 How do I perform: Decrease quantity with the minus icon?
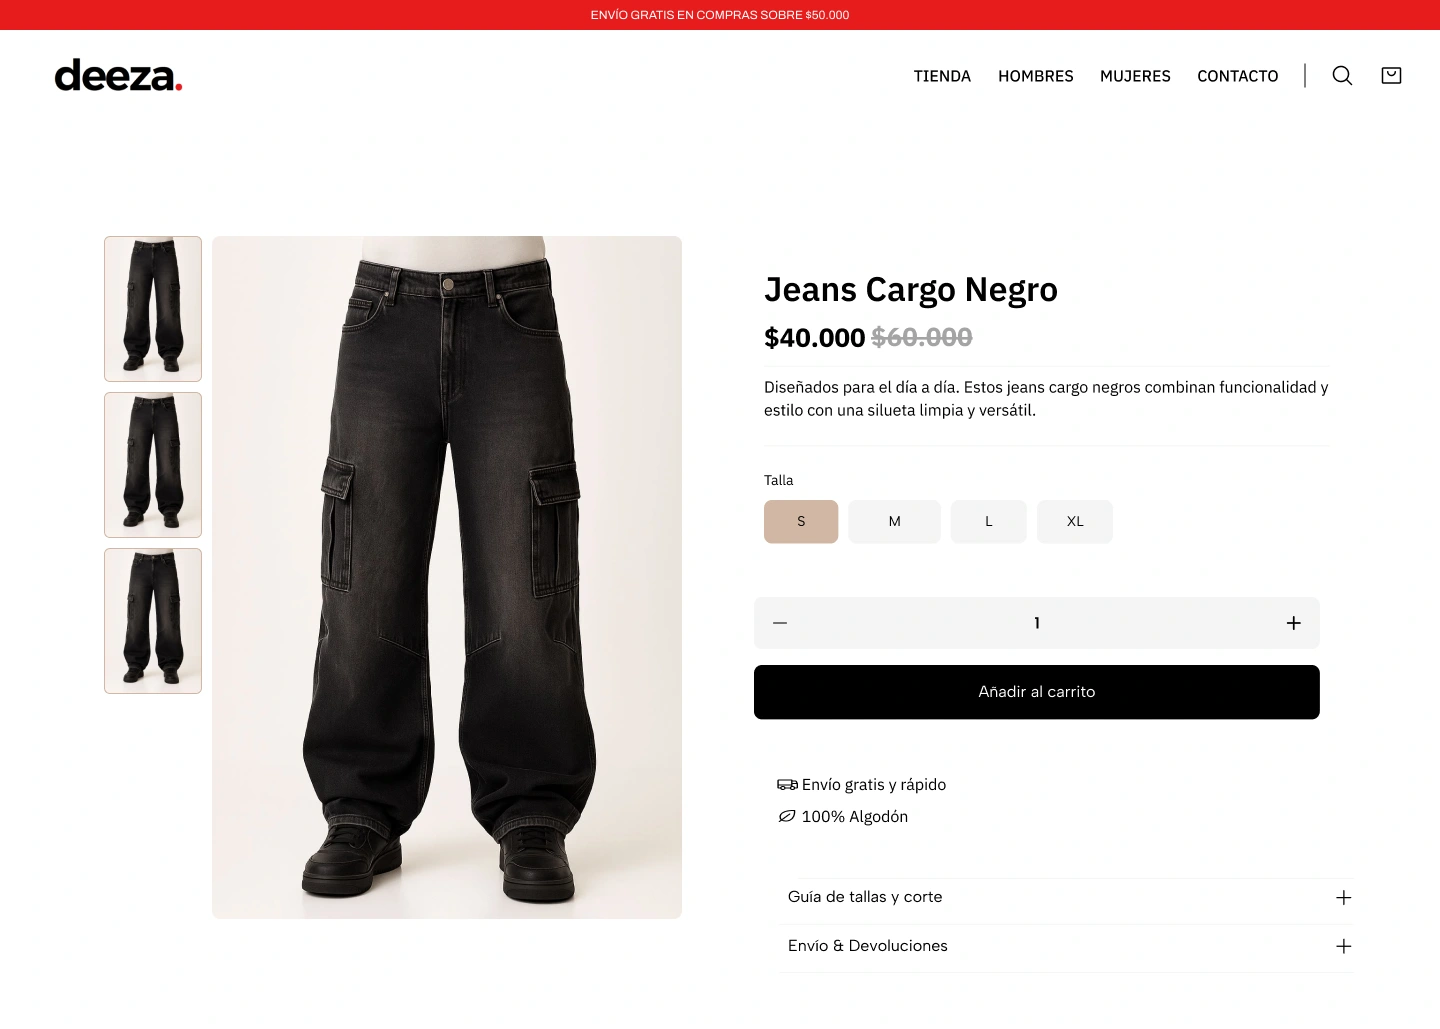point(780,623)
